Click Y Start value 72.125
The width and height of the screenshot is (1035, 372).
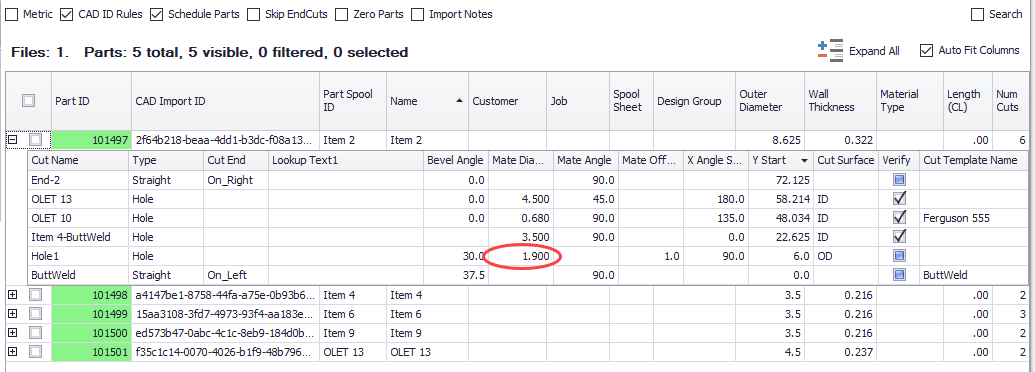pos(780,179)
